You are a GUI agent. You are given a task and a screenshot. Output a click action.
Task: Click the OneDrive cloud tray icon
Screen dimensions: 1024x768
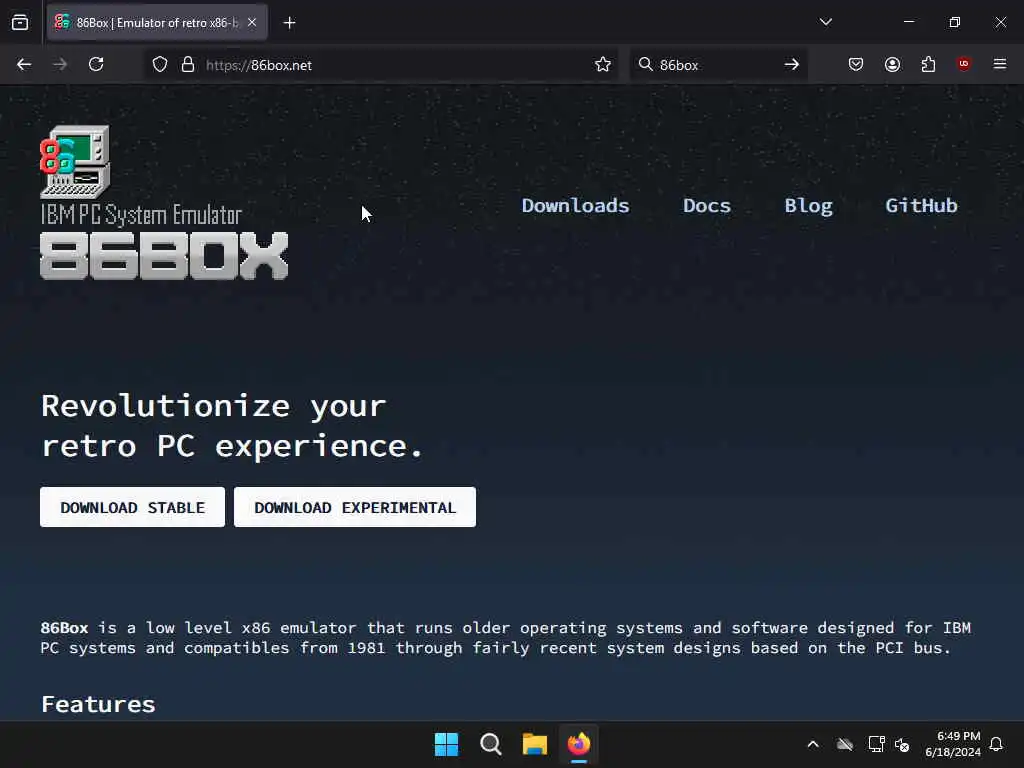tap(845, 744)
